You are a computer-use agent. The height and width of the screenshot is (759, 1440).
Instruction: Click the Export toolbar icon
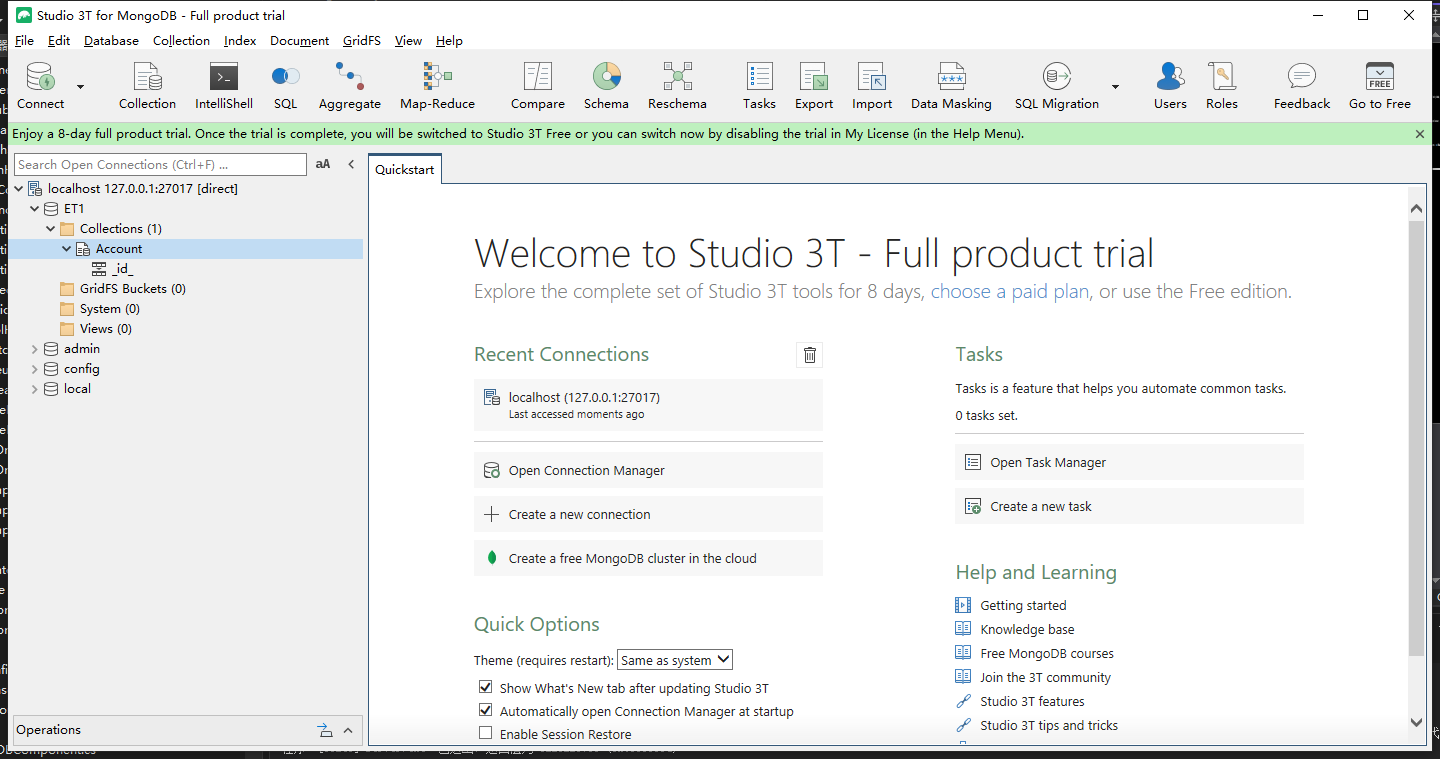[x=813, y=86]
